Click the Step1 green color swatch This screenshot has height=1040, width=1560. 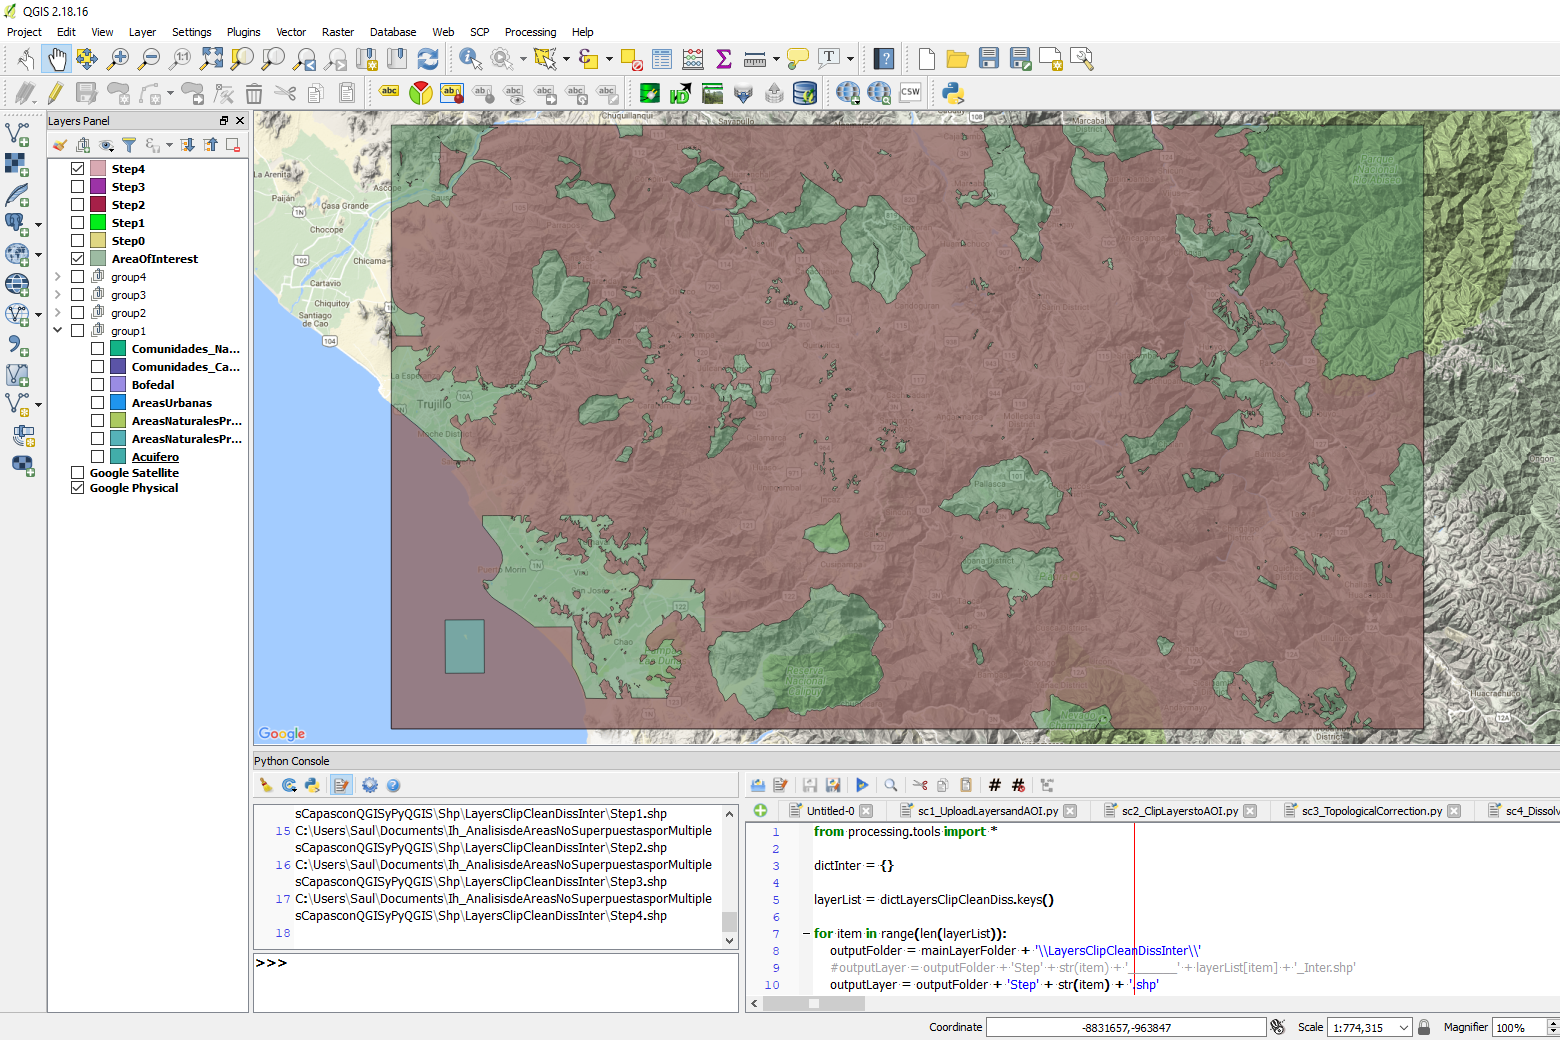(98, 223)
